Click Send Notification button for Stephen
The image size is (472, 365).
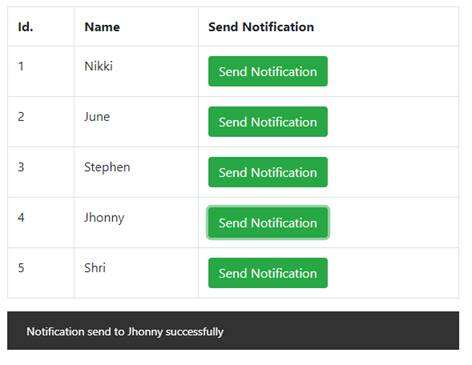(268, 172)
